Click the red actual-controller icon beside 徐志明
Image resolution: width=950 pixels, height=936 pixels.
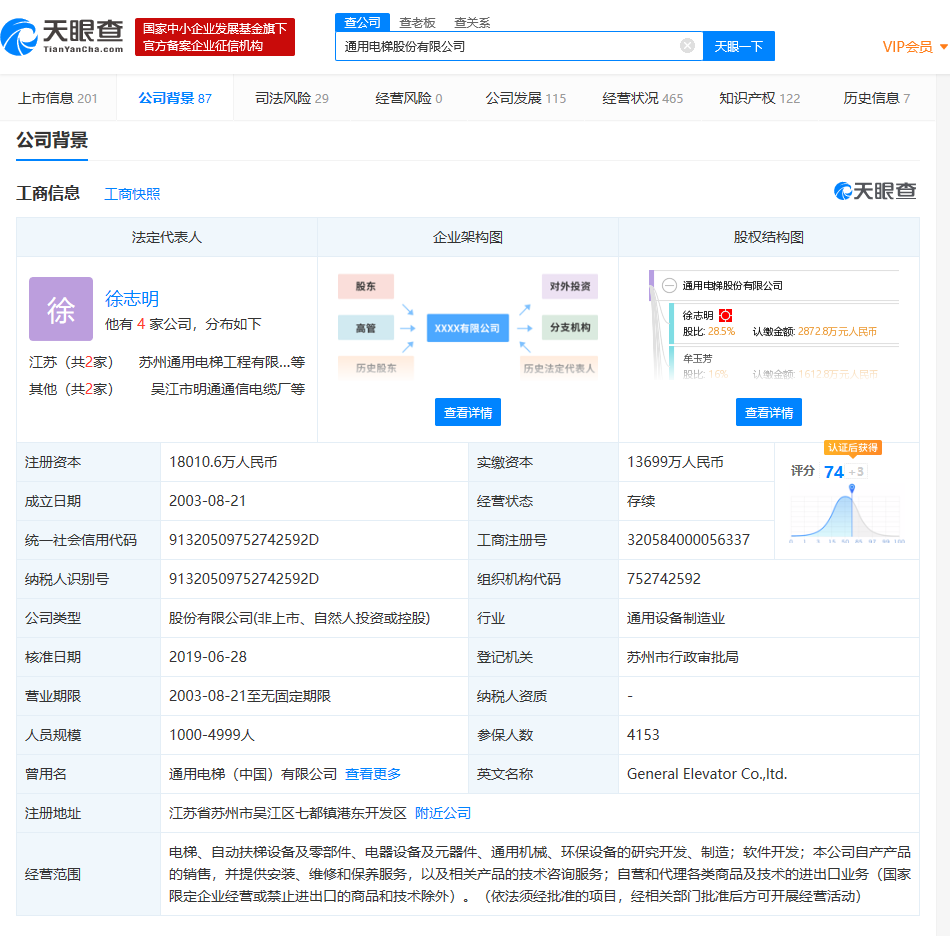point(726,315)
